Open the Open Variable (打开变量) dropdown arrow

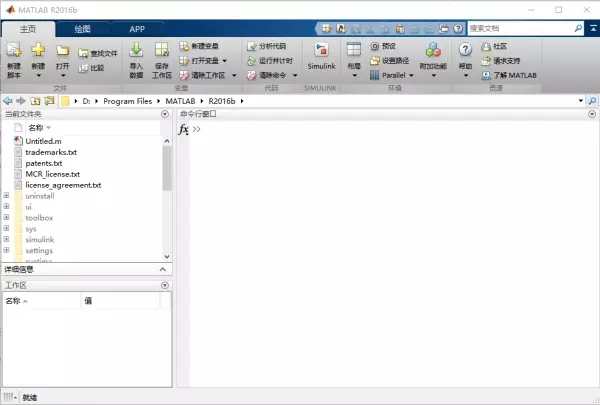[x=225, y=61]
